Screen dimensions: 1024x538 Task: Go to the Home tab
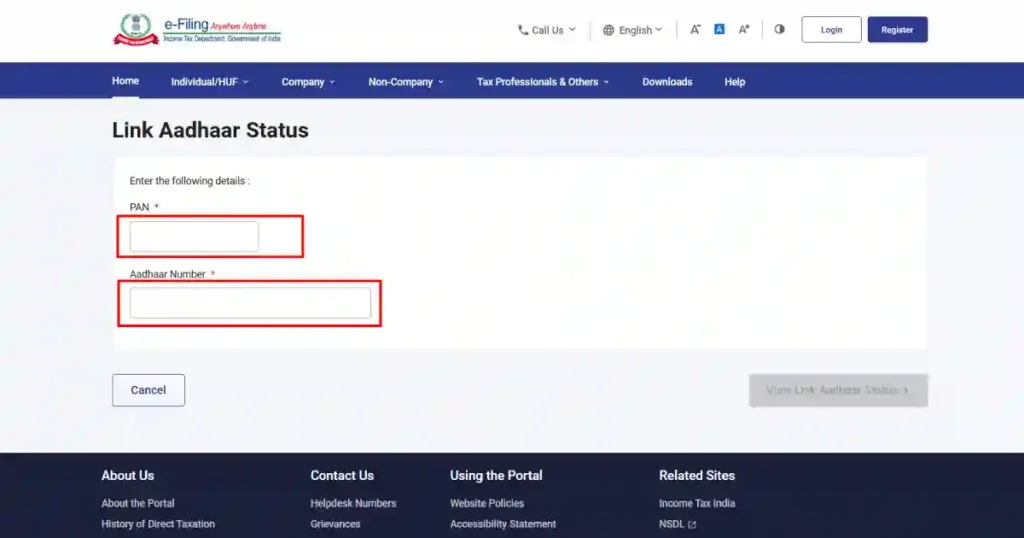[125, 81]
